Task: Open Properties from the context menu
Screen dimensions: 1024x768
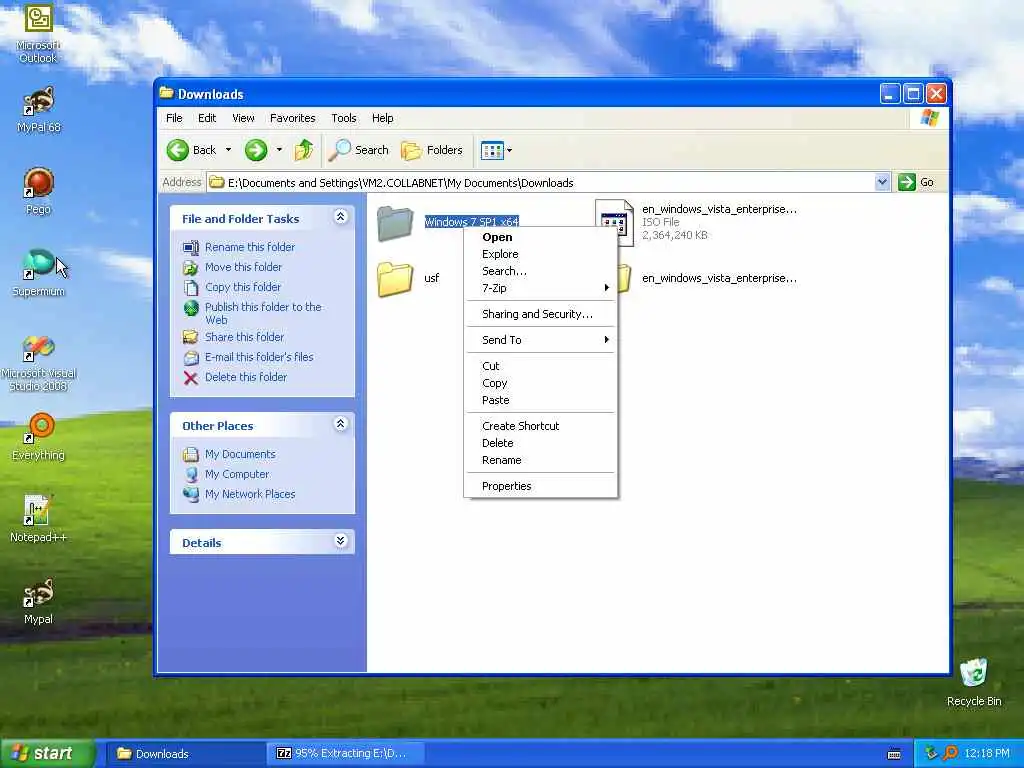Action: 541,486
